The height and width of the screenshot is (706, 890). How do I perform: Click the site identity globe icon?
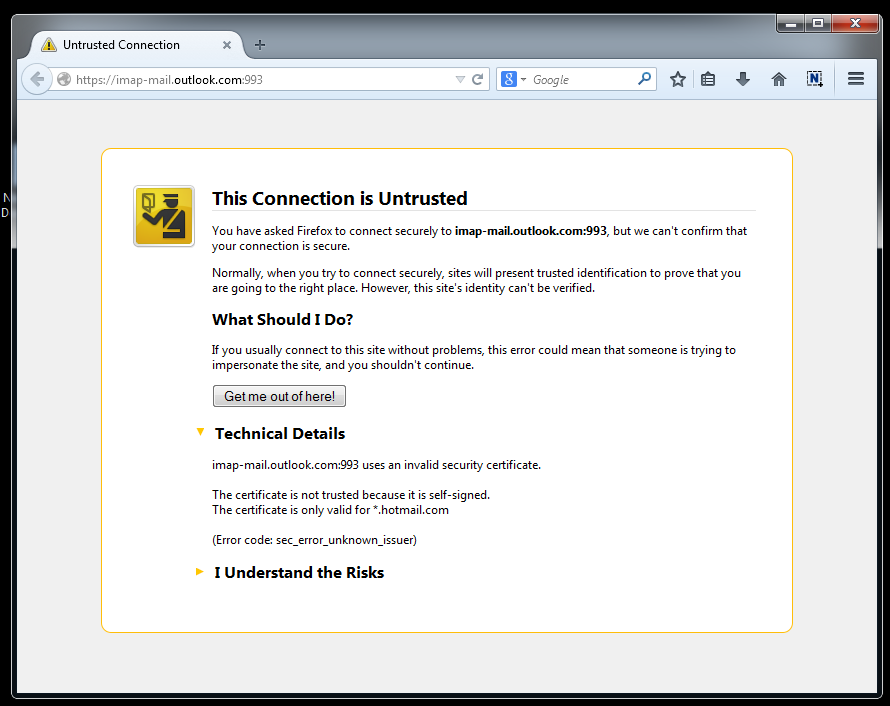tap(64, 79)
